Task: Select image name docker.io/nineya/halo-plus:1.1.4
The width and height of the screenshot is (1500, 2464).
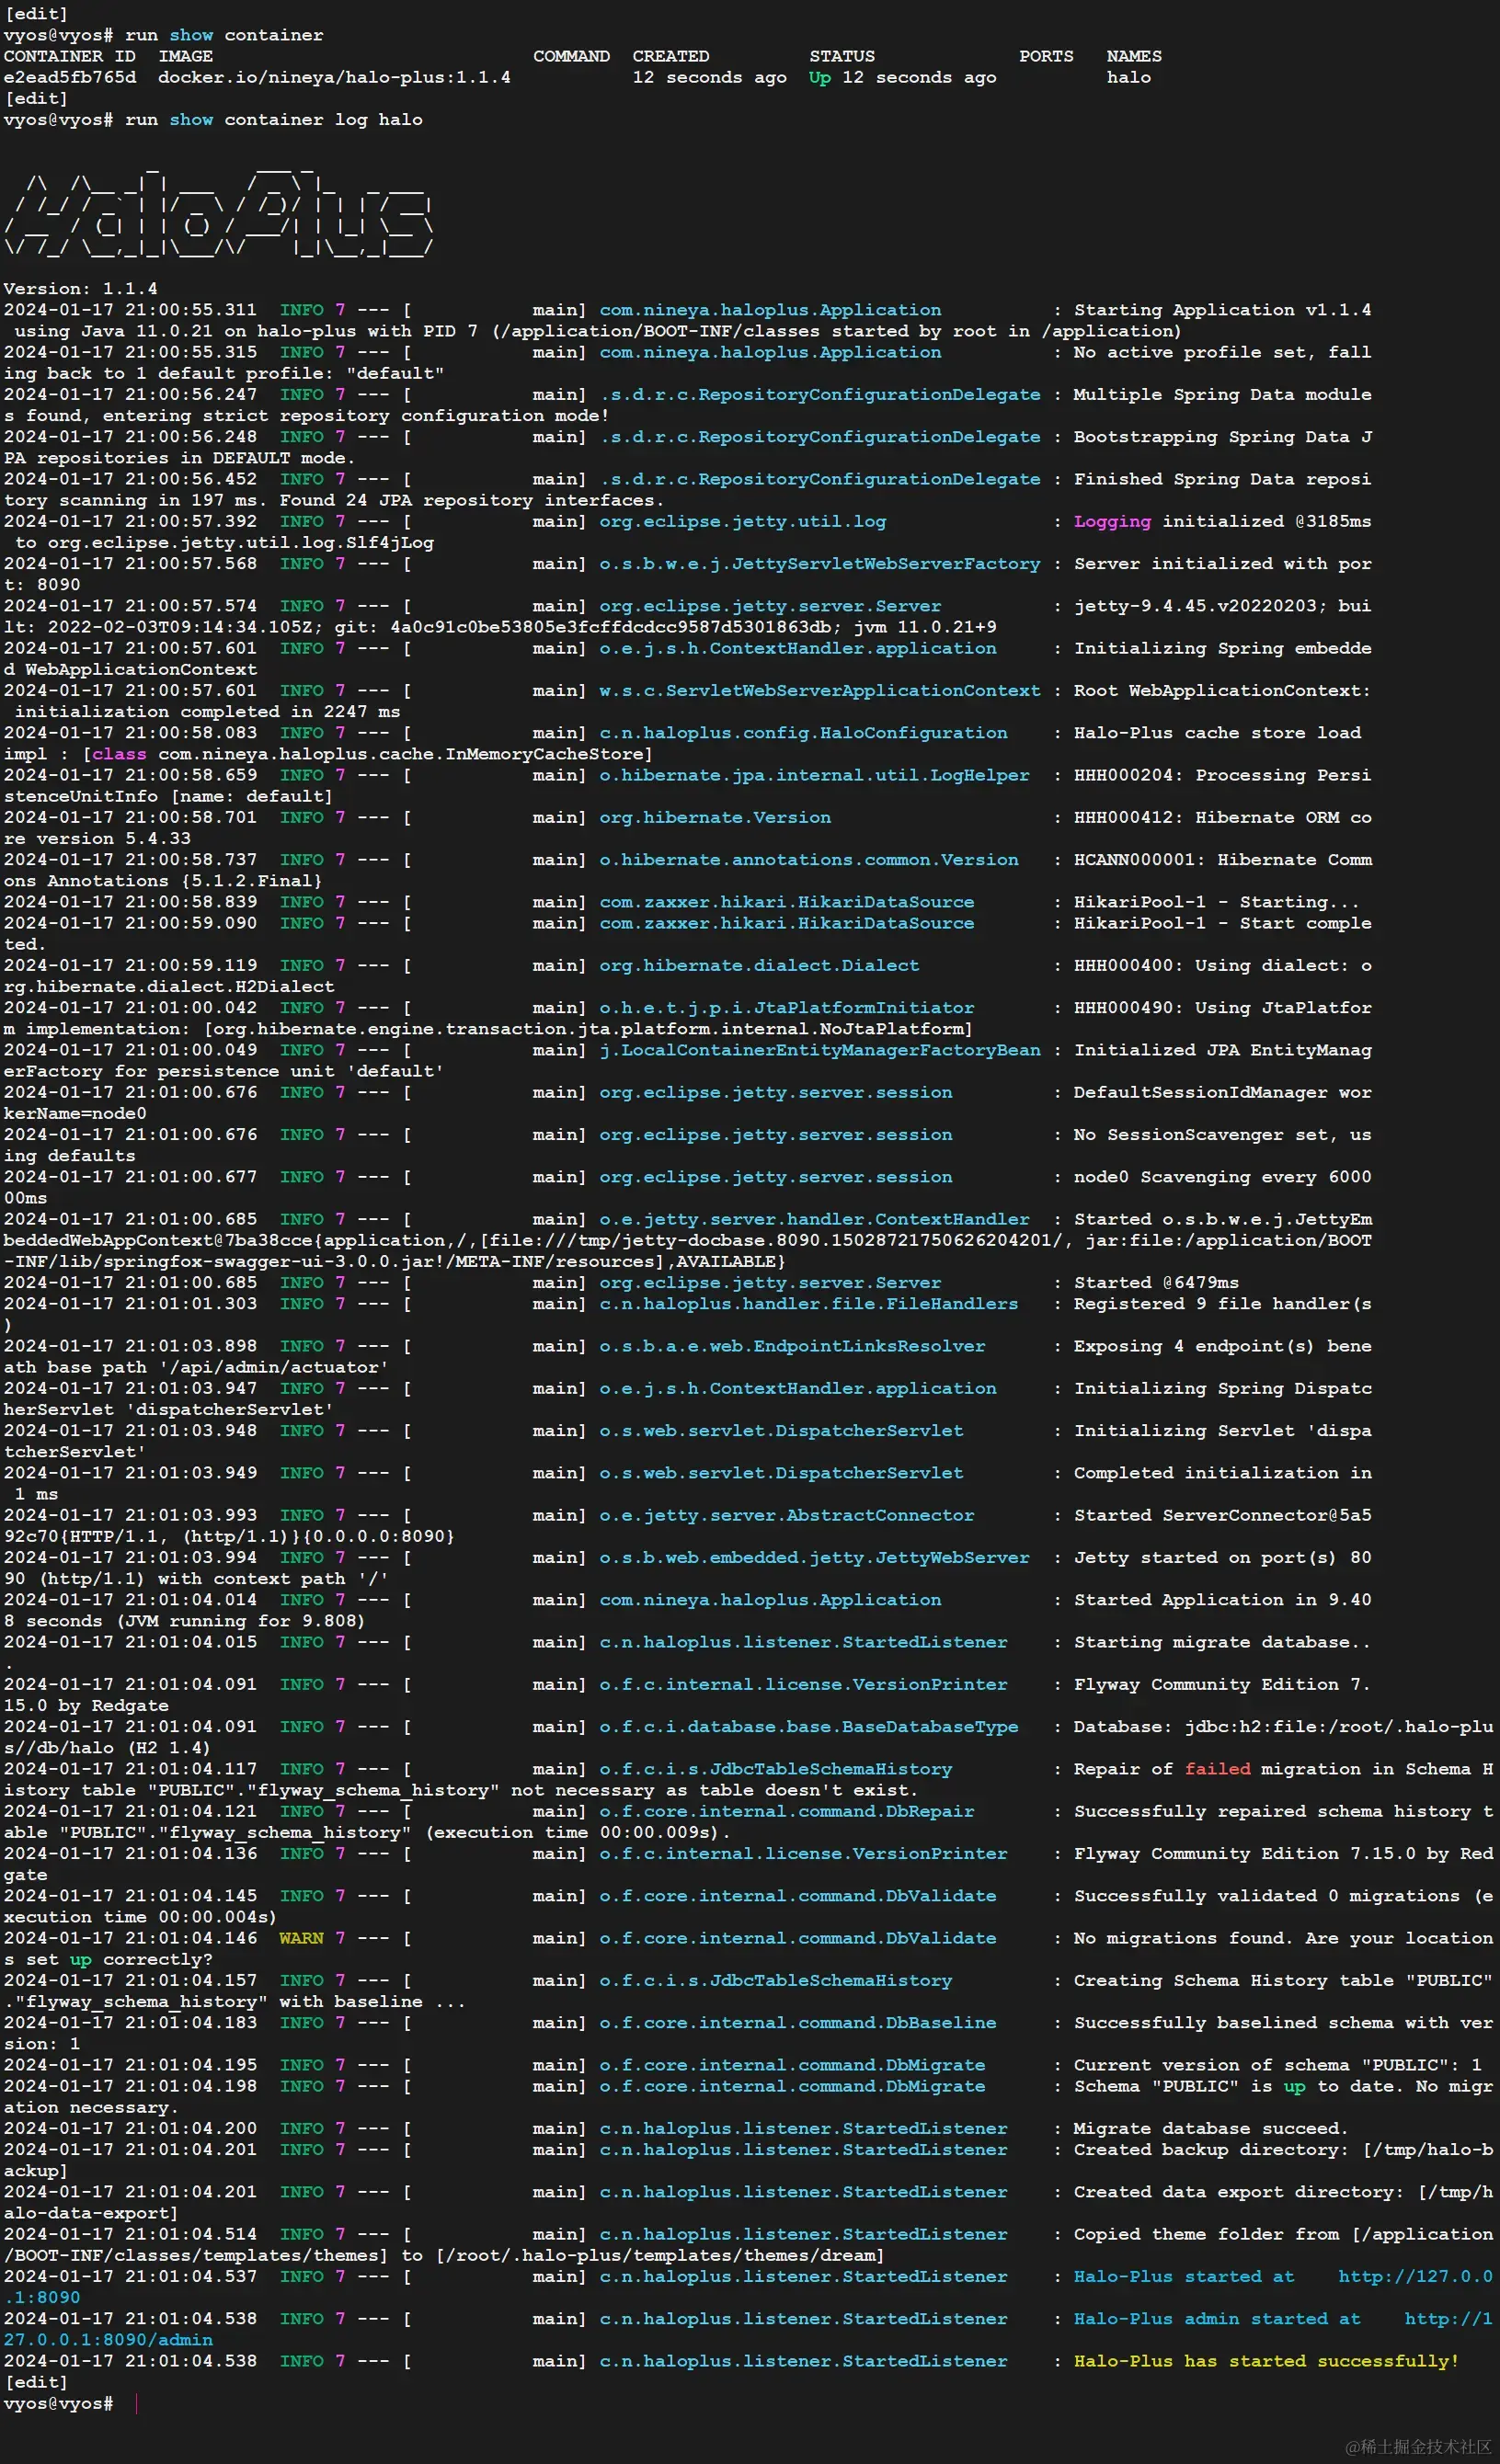Action: [334, 77]
